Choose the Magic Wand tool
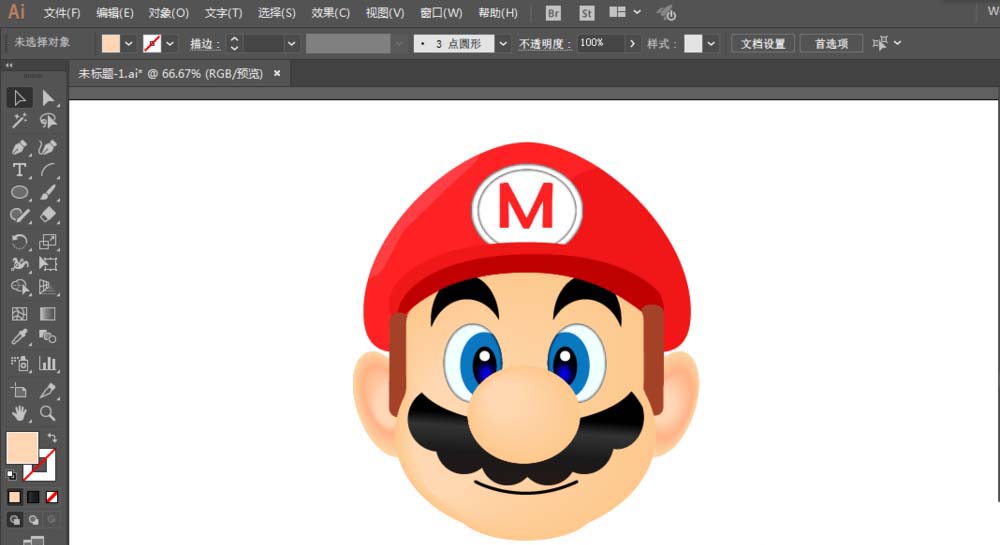Viewport: 1000px width, 545px height. (19, 121)
